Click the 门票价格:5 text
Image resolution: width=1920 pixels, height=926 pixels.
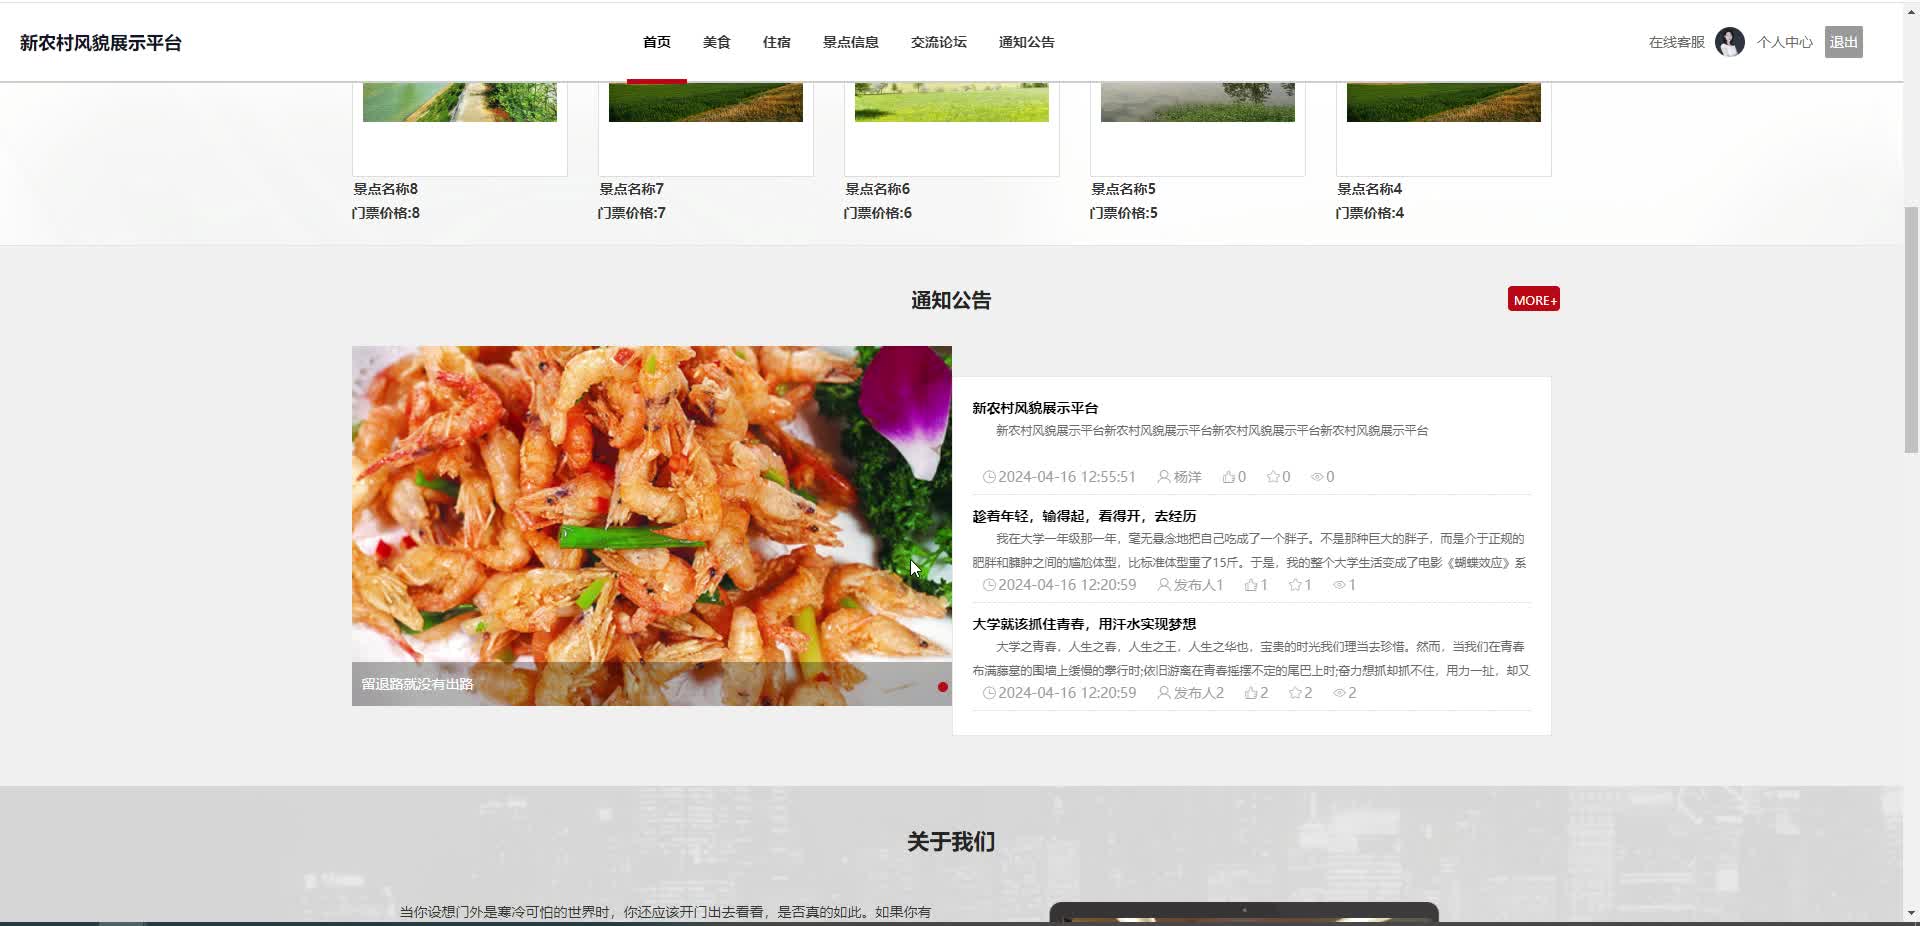tap(1124, 213)
